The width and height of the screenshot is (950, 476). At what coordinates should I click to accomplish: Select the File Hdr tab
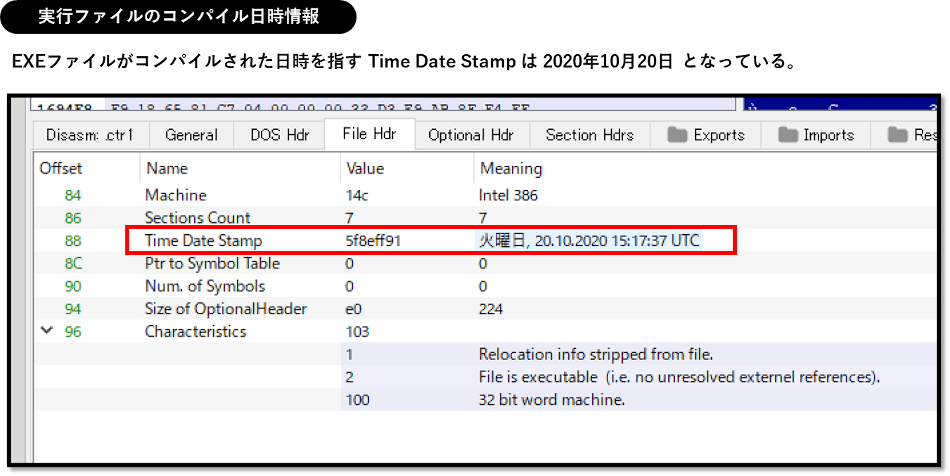369,134
